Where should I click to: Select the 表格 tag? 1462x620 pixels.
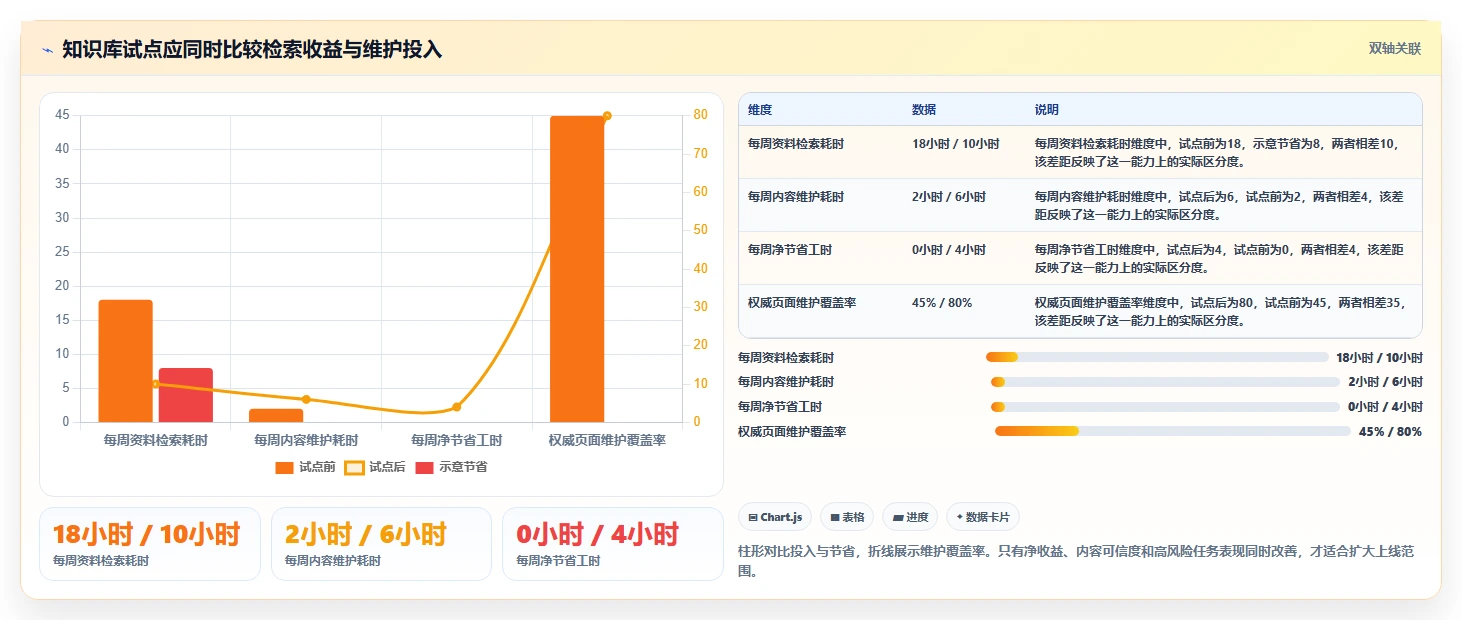846,517
